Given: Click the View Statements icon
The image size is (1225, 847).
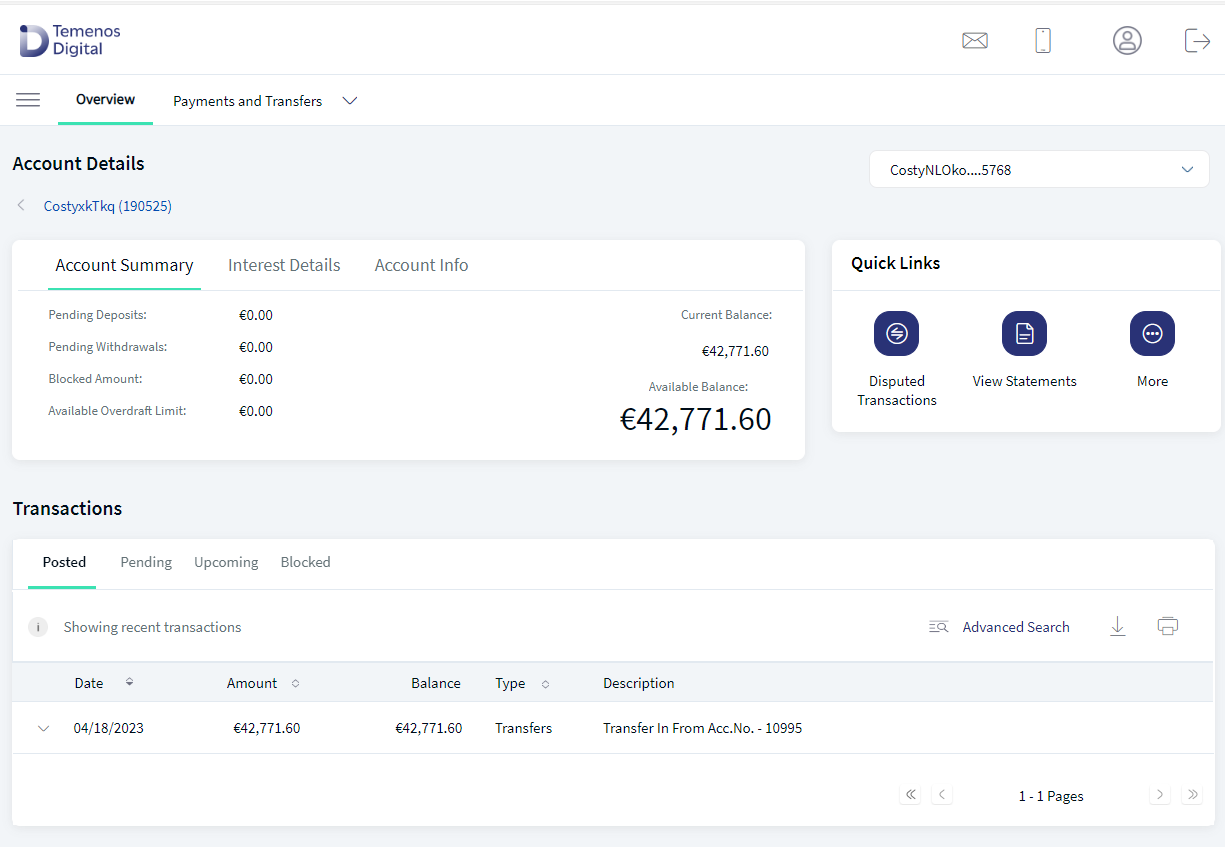Looking at the screenshot, I should click(1025, 334).
